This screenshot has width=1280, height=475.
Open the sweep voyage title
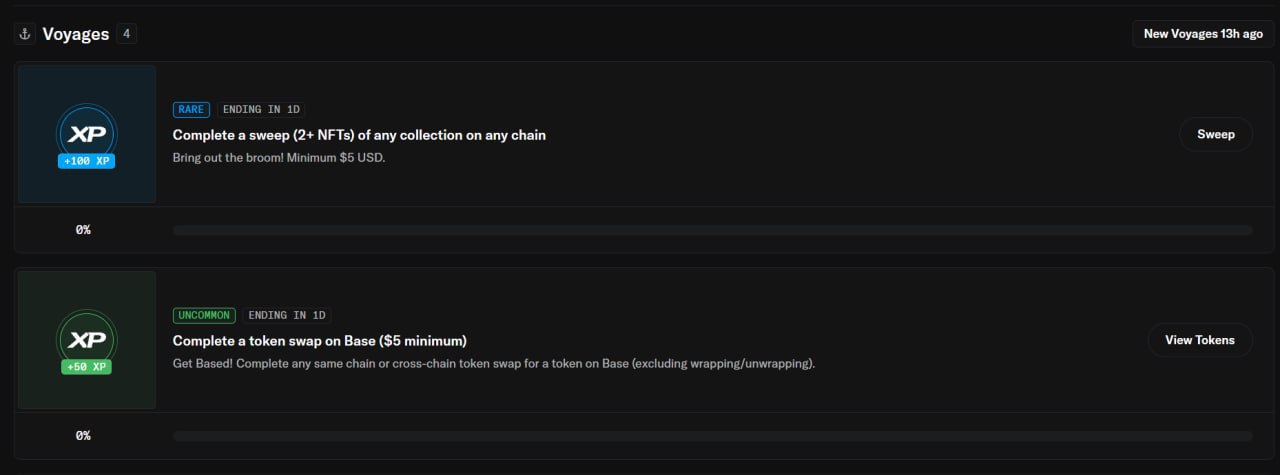coord(359,135)
